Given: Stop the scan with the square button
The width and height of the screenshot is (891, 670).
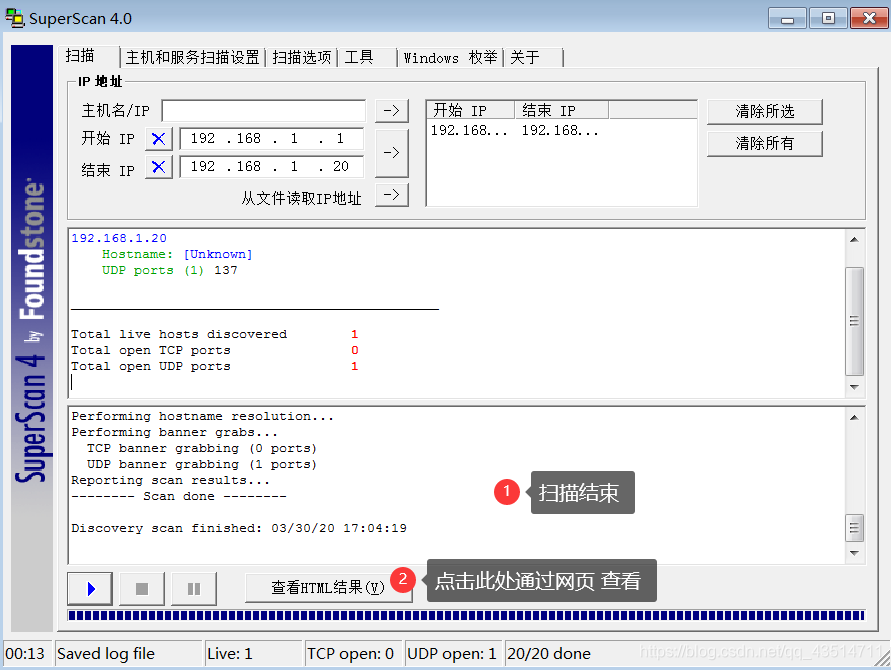Looking at the screenshot, I should coord(141,589).
